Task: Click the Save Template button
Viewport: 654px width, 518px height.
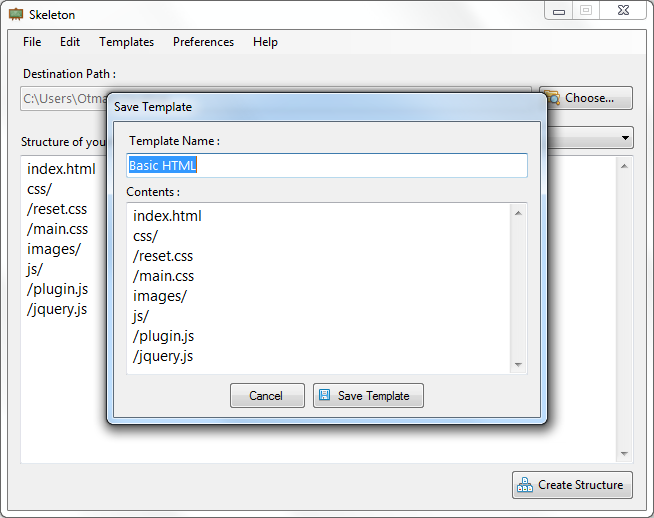Action: click(368, 395)
